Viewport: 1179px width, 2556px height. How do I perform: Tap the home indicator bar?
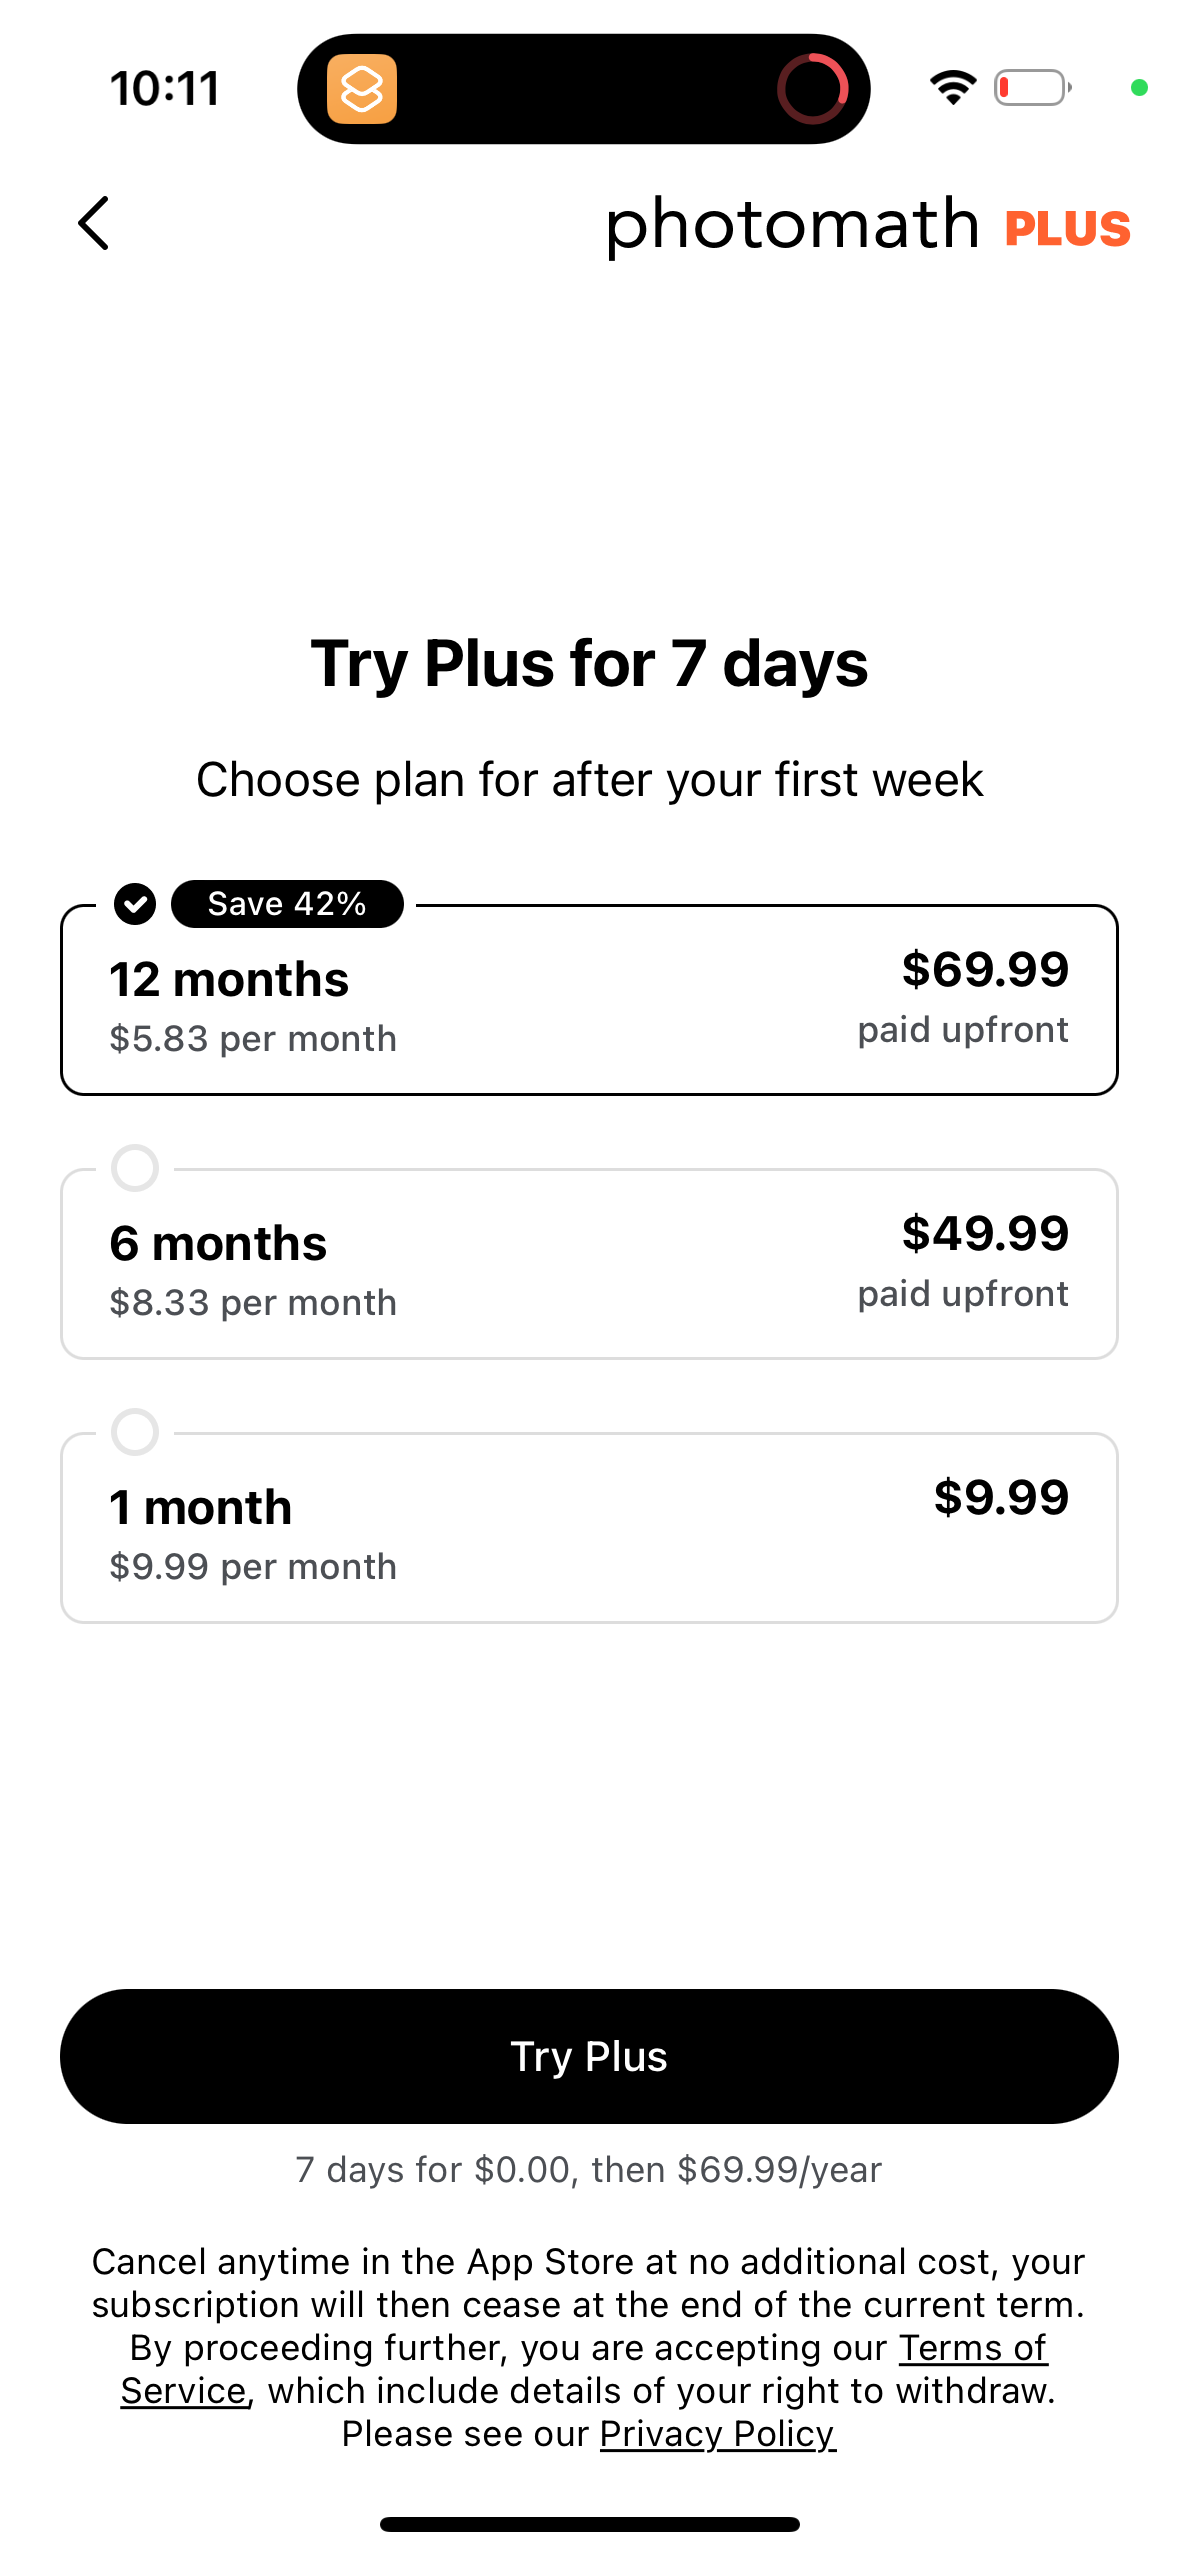[x=589, y=2524]
